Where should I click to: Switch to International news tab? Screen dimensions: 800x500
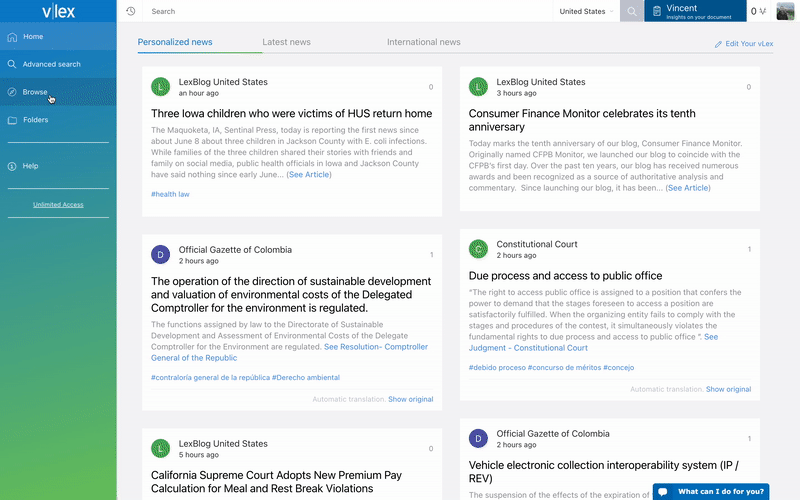coord(423,42)
